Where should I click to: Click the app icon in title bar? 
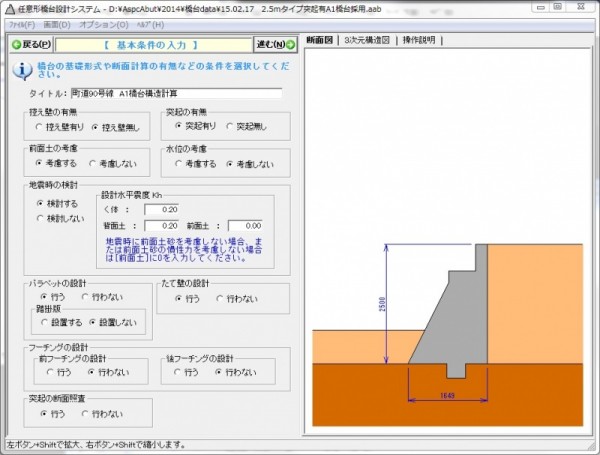[x=10, y=8]
